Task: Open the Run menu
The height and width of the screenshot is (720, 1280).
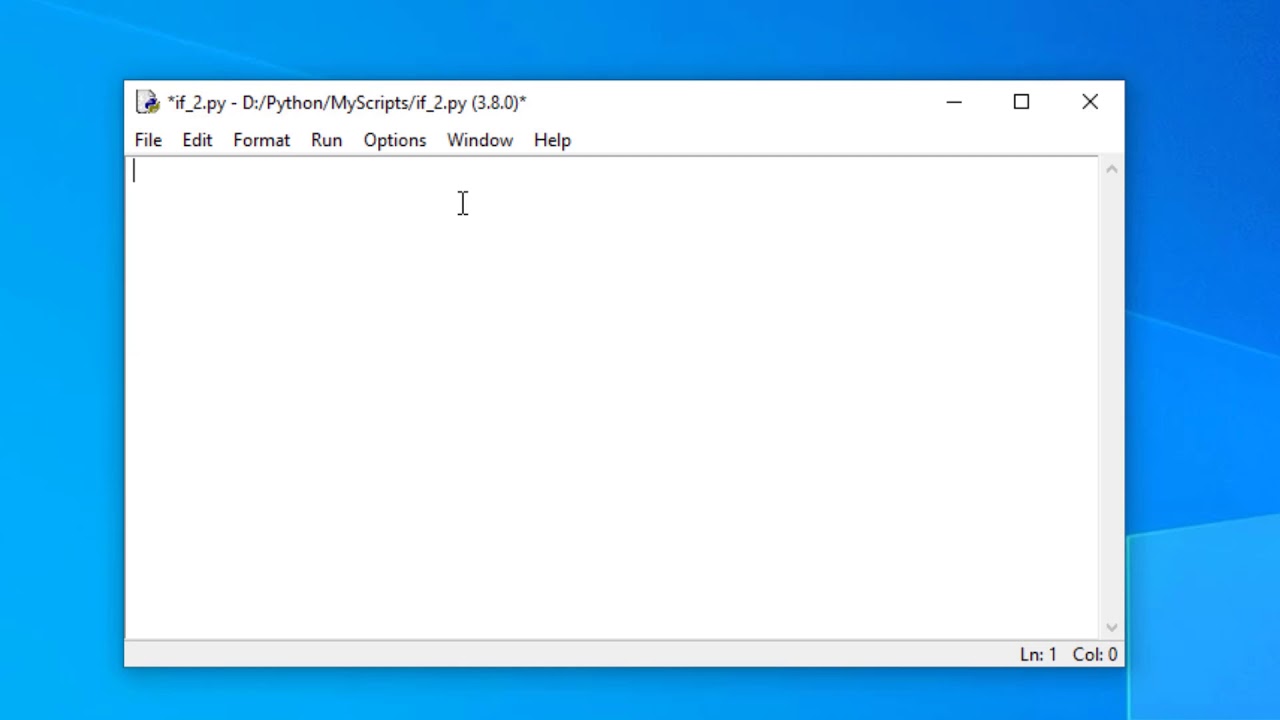Action: pyautogui.click(x=326, y=140)
